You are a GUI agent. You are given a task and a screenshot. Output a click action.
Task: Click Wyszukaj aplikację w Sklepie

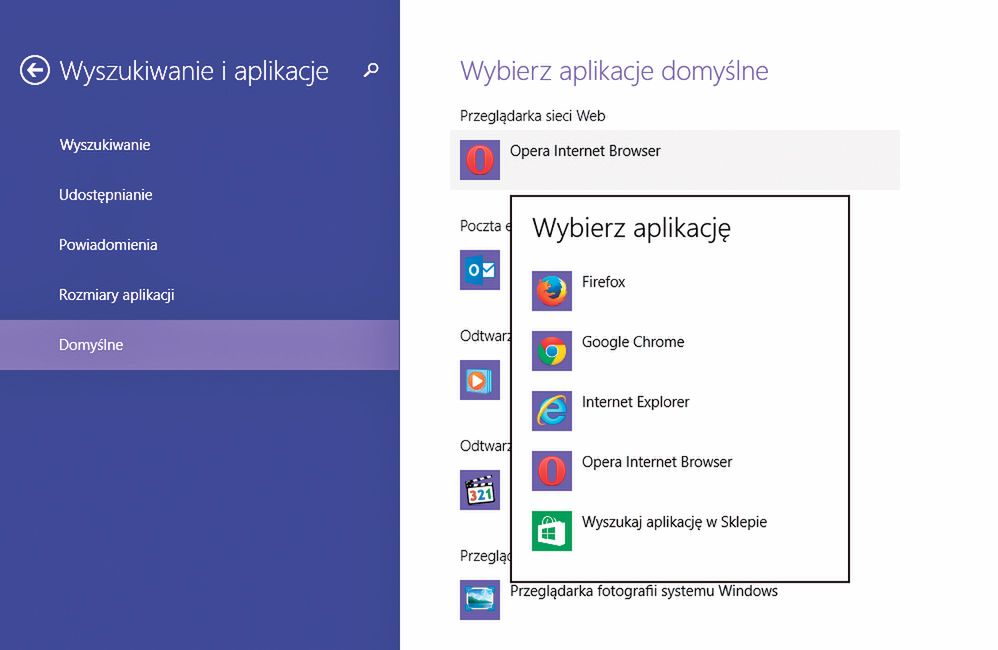click(x=674, y=522)
